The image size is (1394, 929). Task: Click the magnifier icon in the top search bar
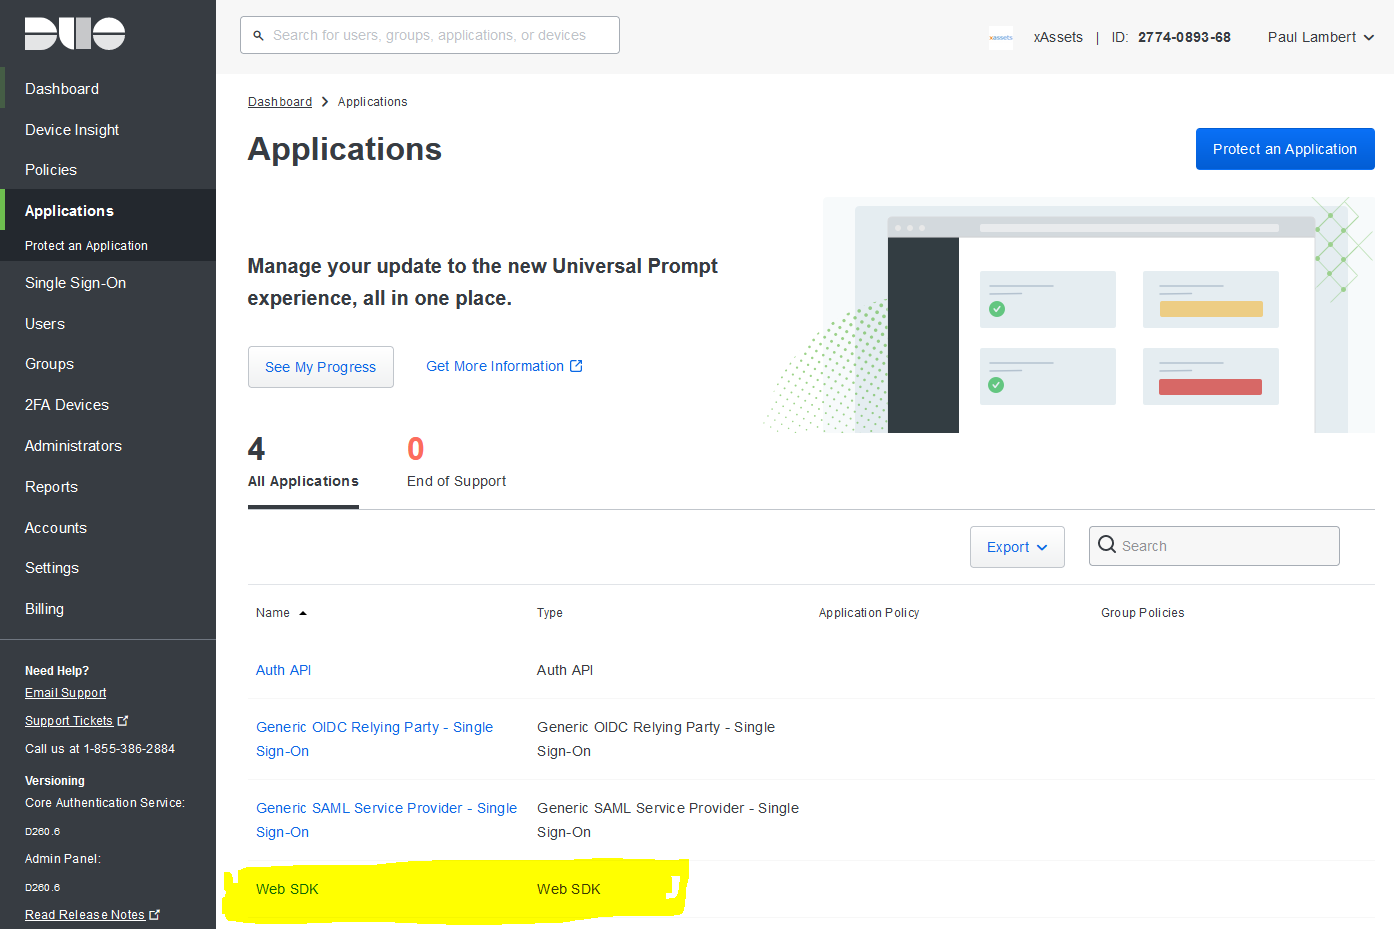pyautogui.click(x=259, y=34)
